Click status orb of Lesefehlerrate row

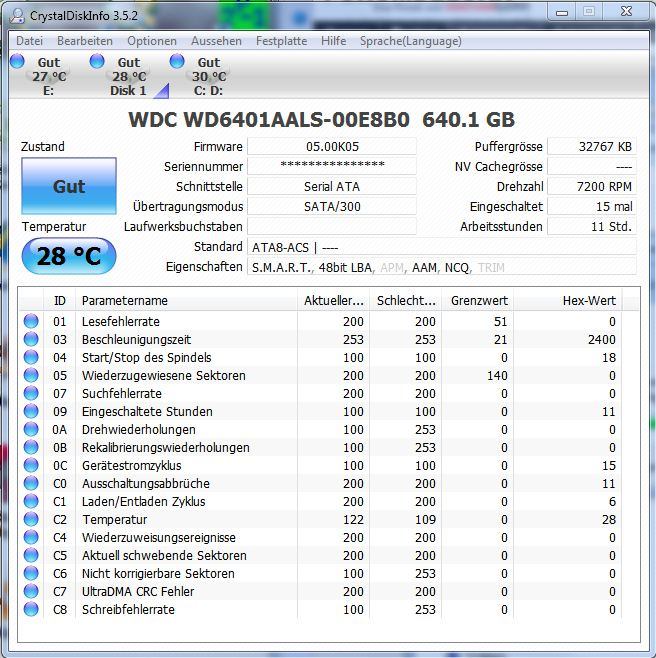tap(31, 321)
